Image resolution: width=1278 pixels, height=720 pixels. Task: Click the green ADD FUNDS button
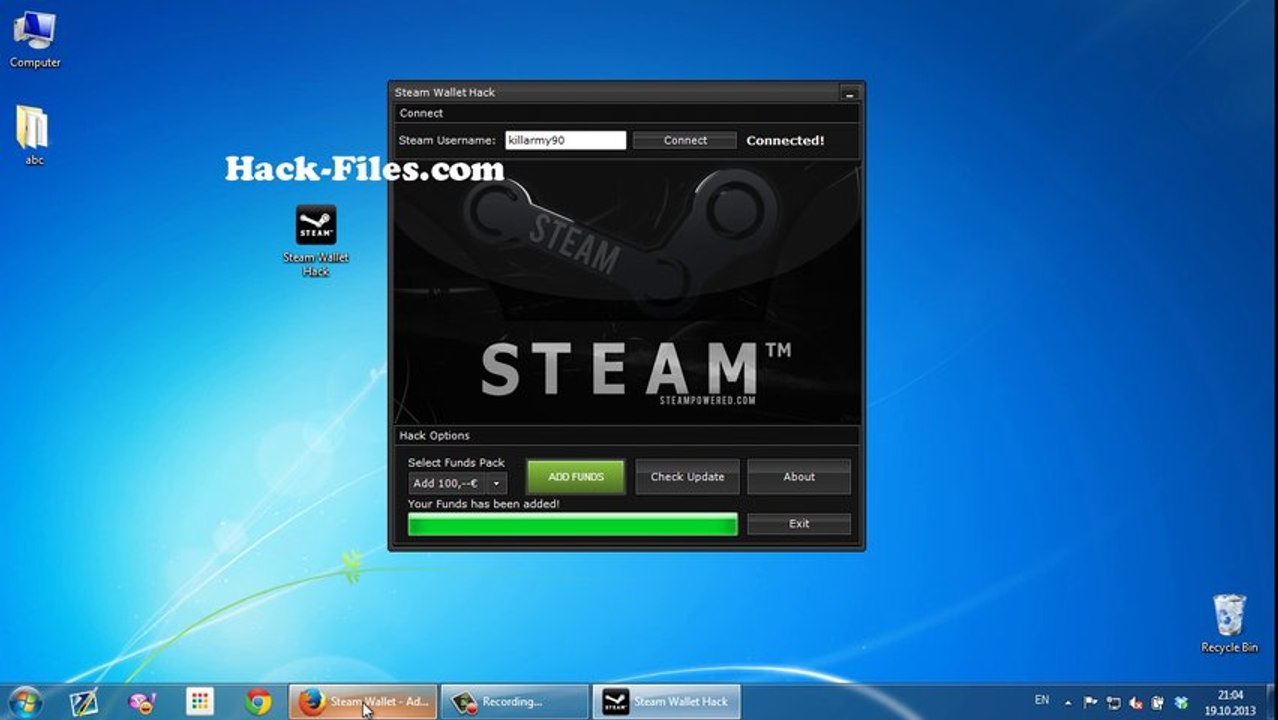tap(576, 477)
